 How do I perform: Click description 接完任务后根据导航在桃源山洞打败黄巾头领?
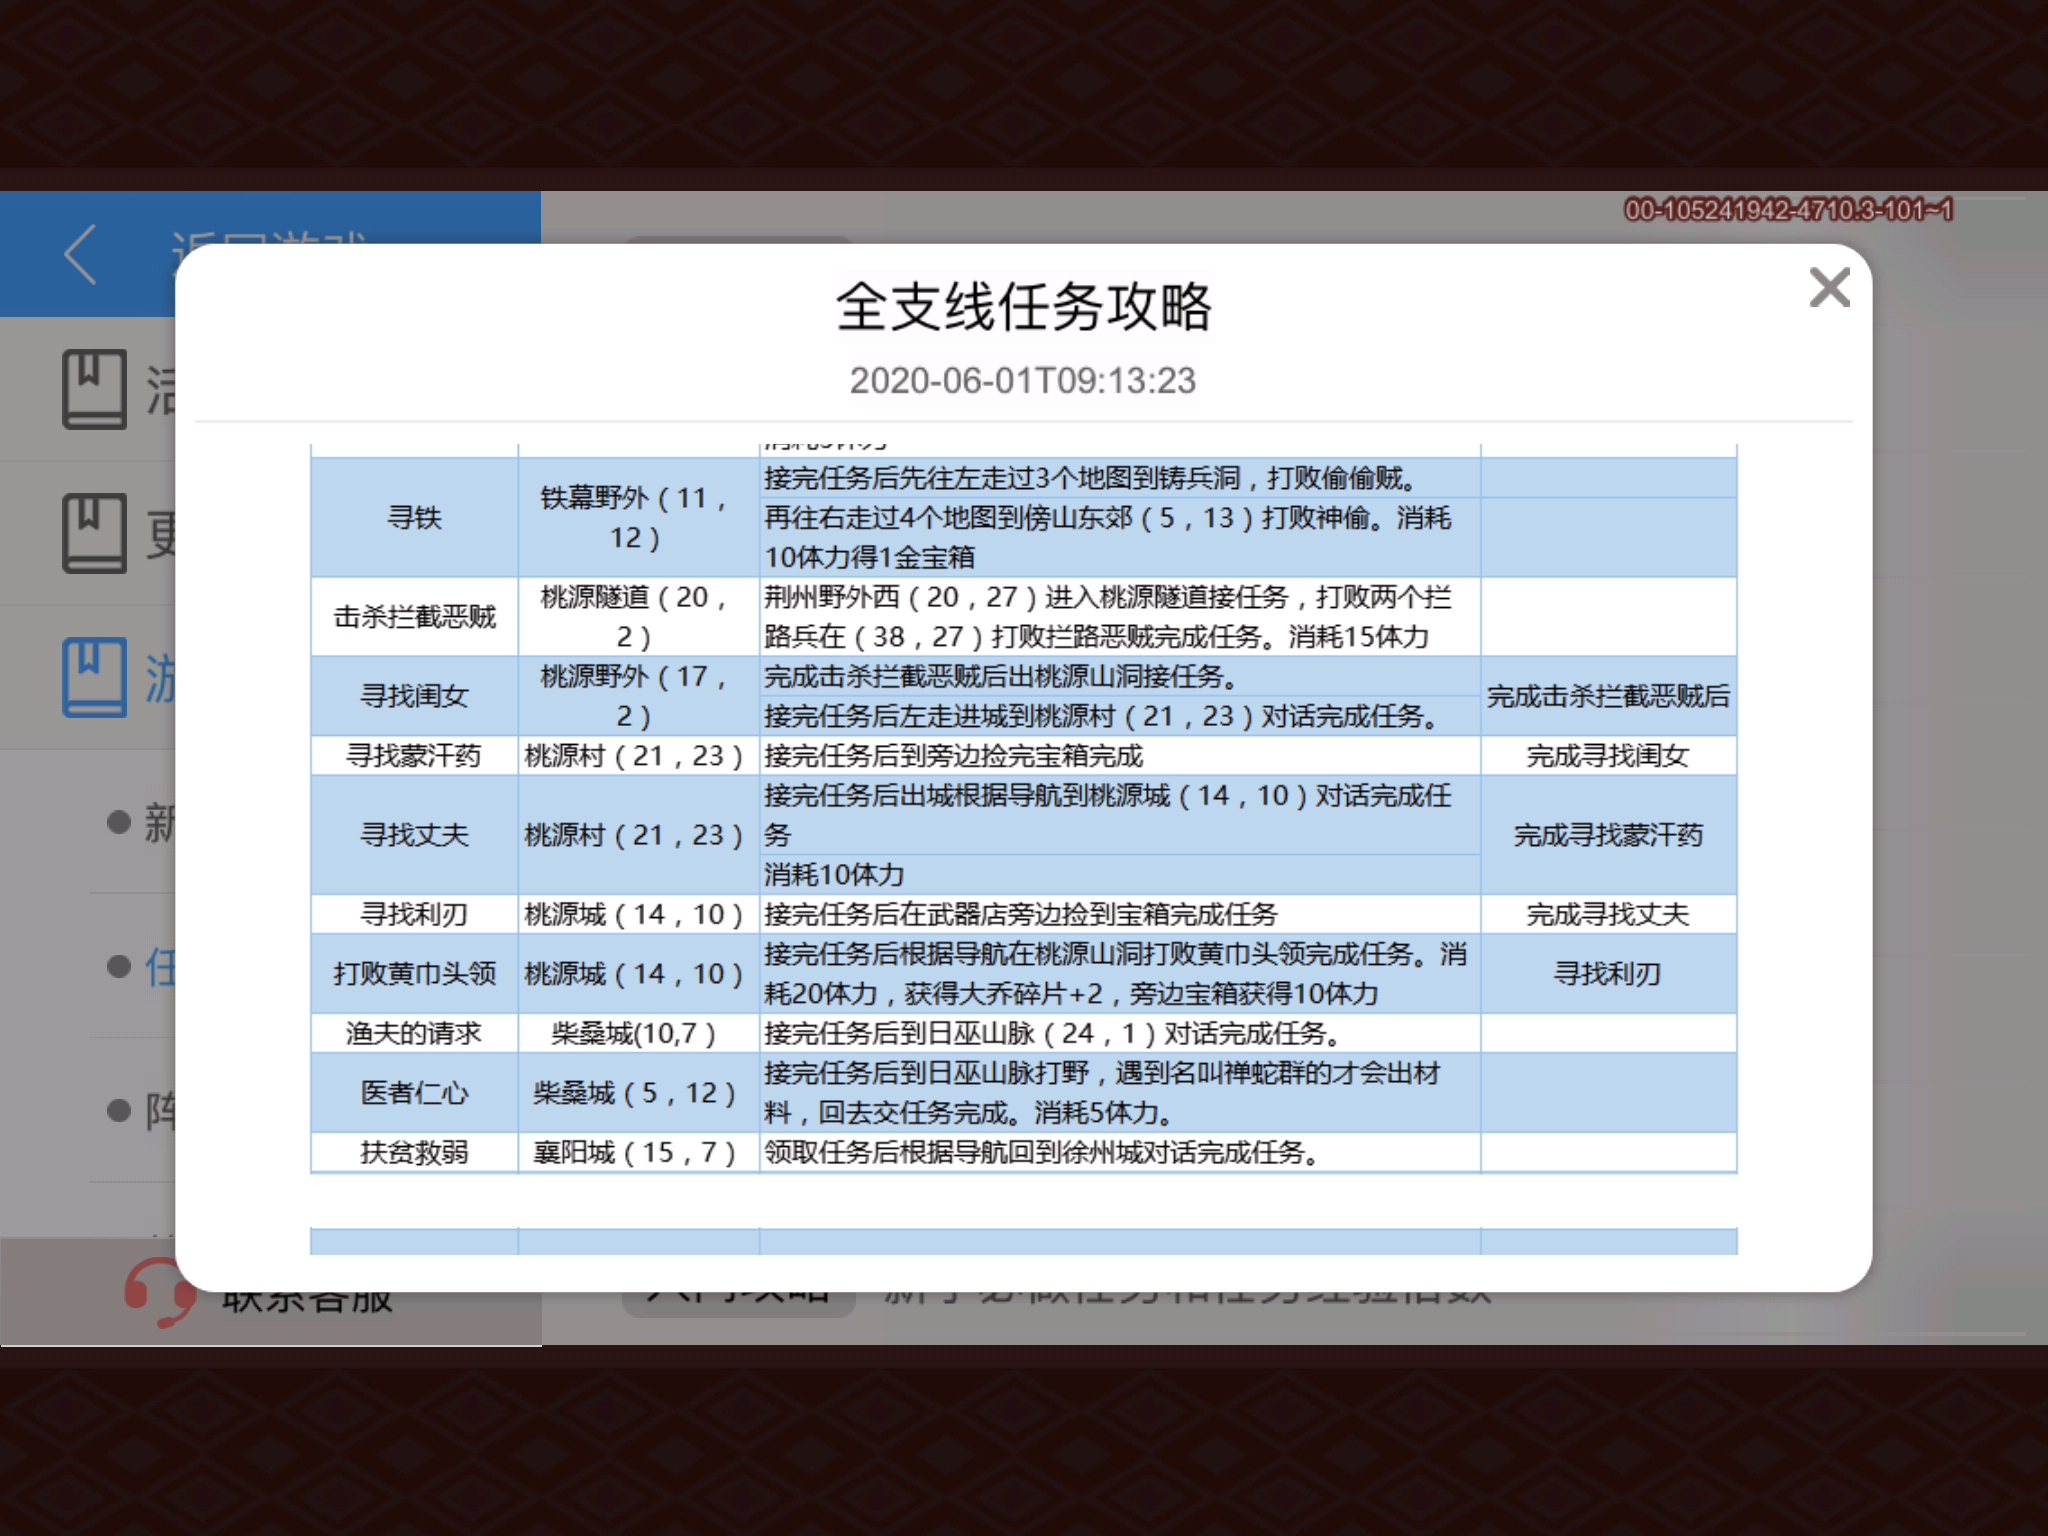[1120, 973]
